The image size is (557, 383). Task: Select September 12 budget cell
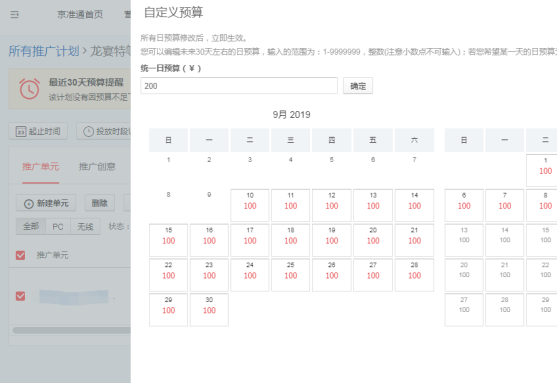click(x=332, y=205)
